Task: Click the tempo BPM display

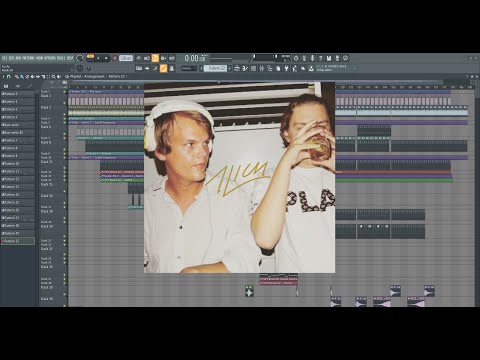Action: click(x=126, y=58)
